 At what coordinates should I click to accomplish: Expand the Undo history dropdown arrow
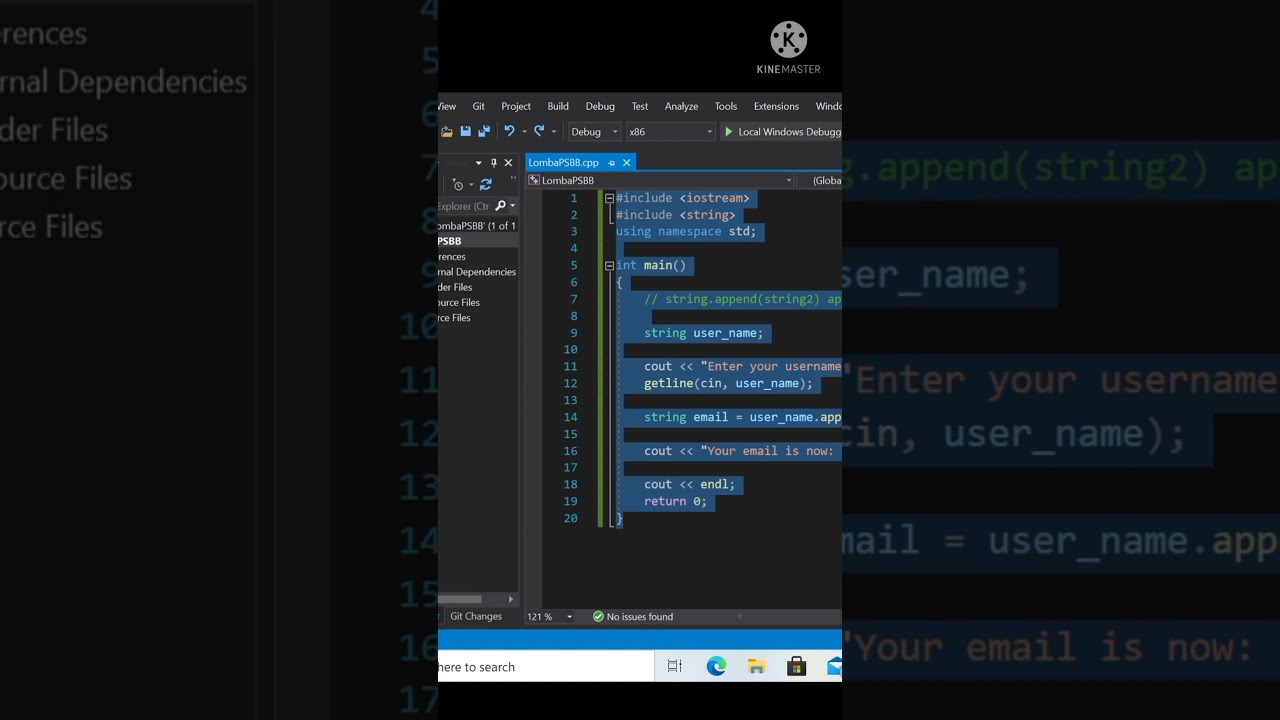pos(523,132)
